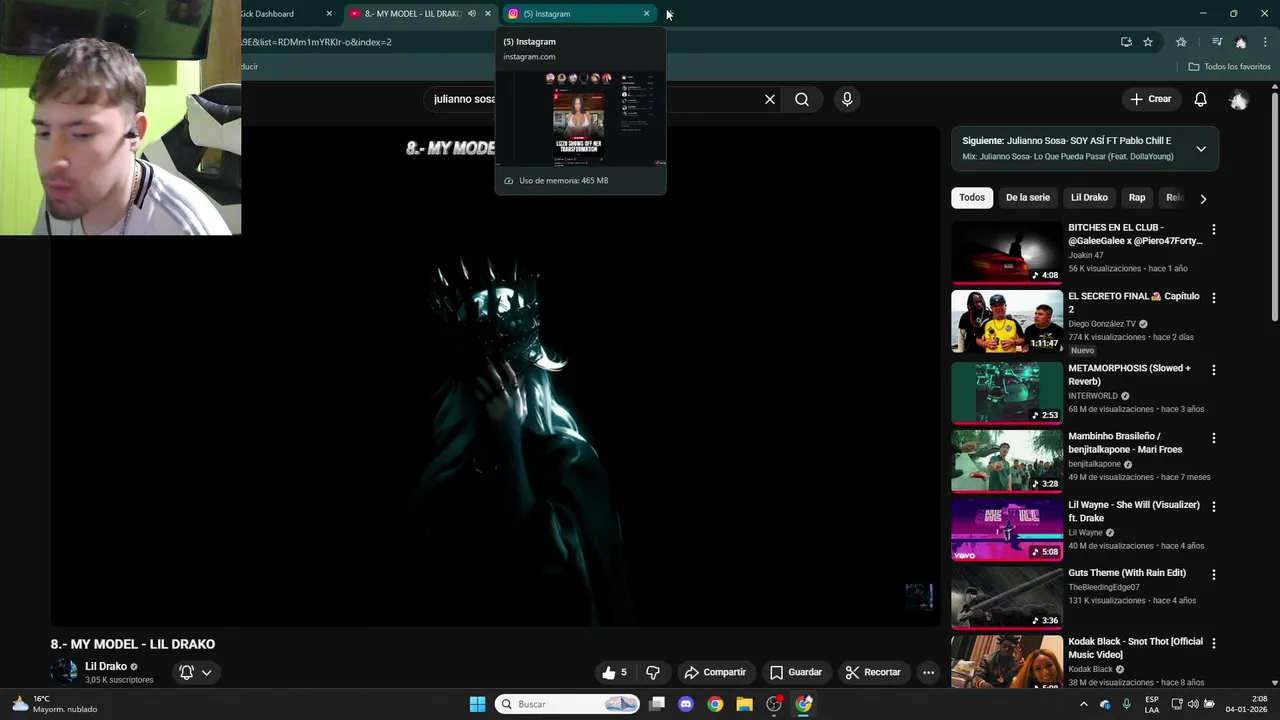
Task: Clear the YouTube search text
Action: pyautogui.click(x=770, y=99)
